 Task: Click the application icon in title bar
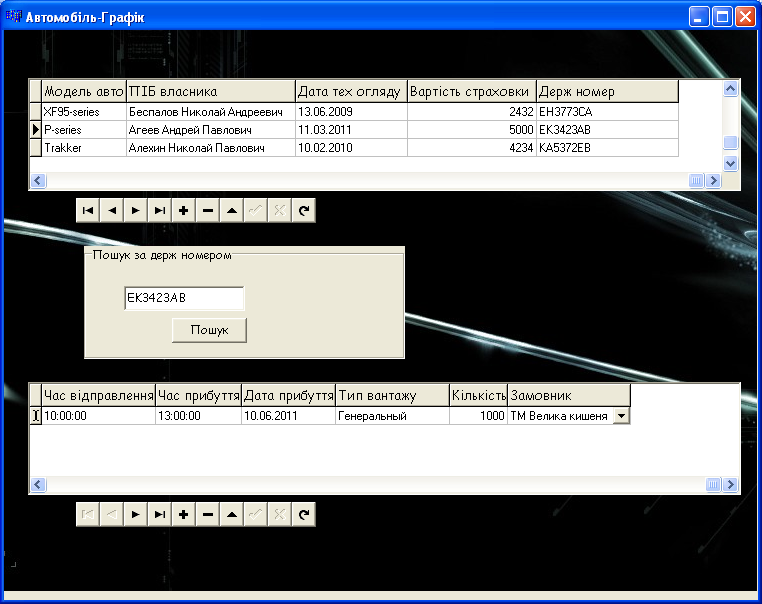coord(14,17)
